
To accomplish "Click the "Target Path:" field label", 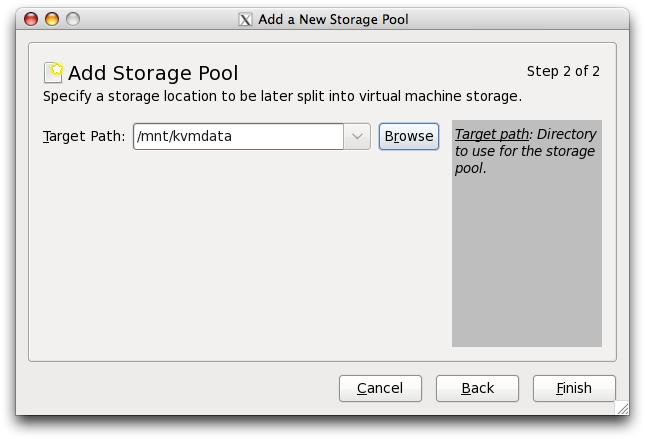I will point(84,136).
